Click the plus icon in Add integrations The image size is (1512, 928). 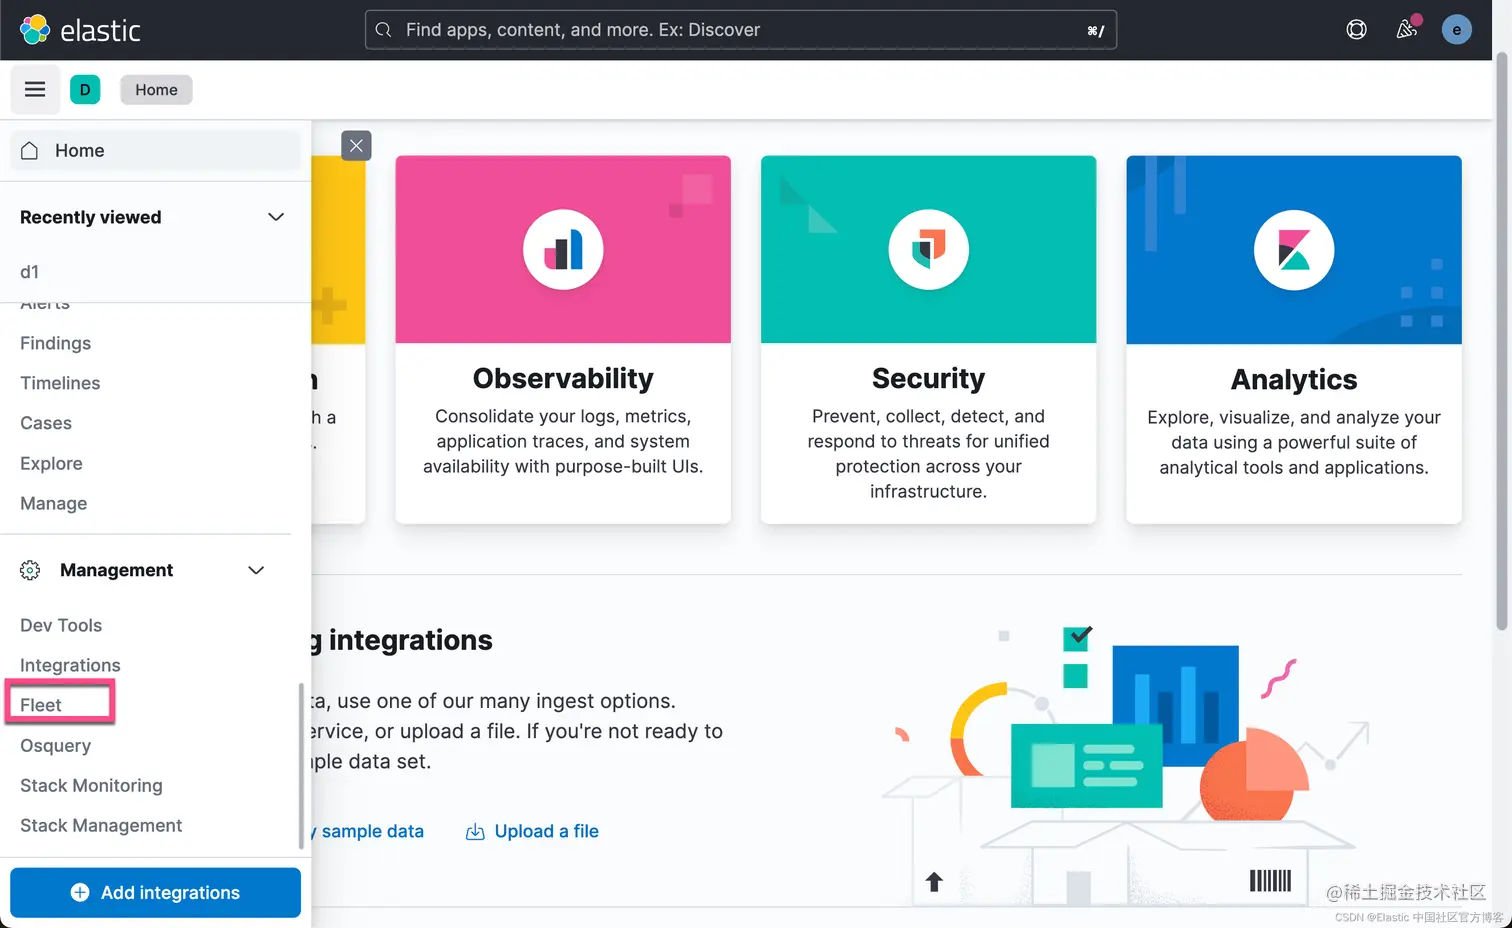click(x=80, y=892)
